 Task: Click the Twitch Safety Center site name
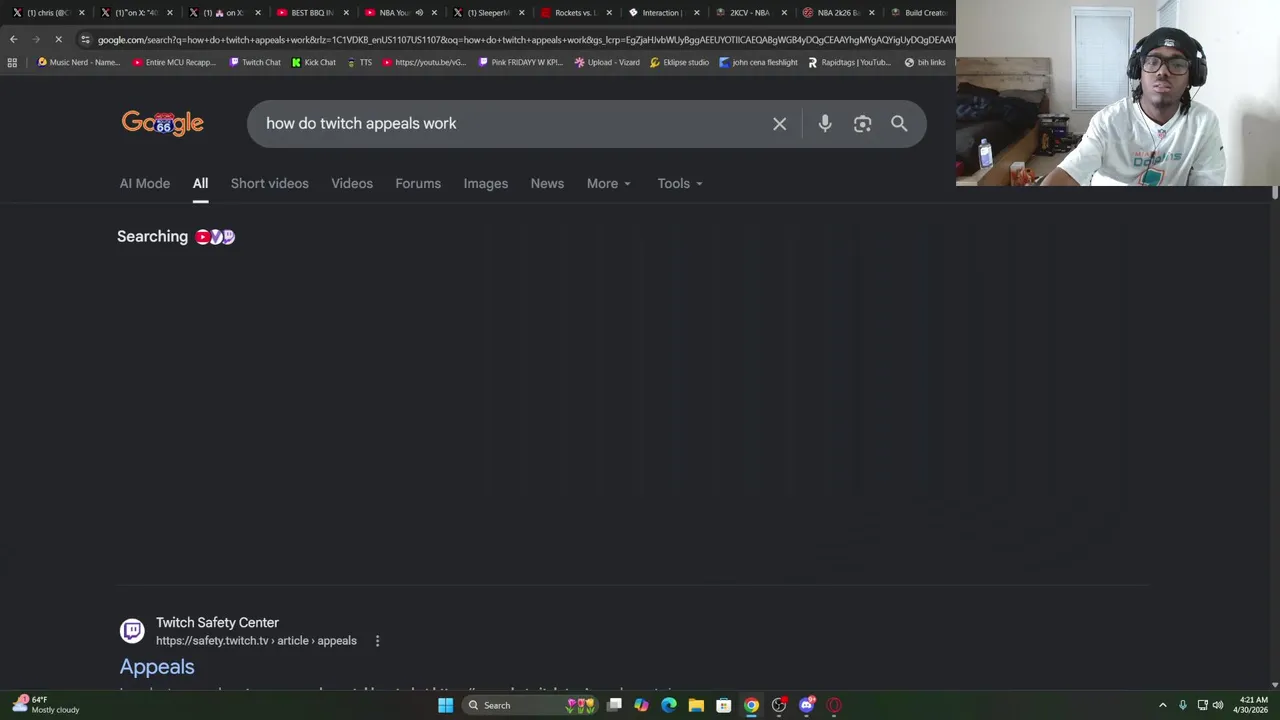tap(217, 623)
